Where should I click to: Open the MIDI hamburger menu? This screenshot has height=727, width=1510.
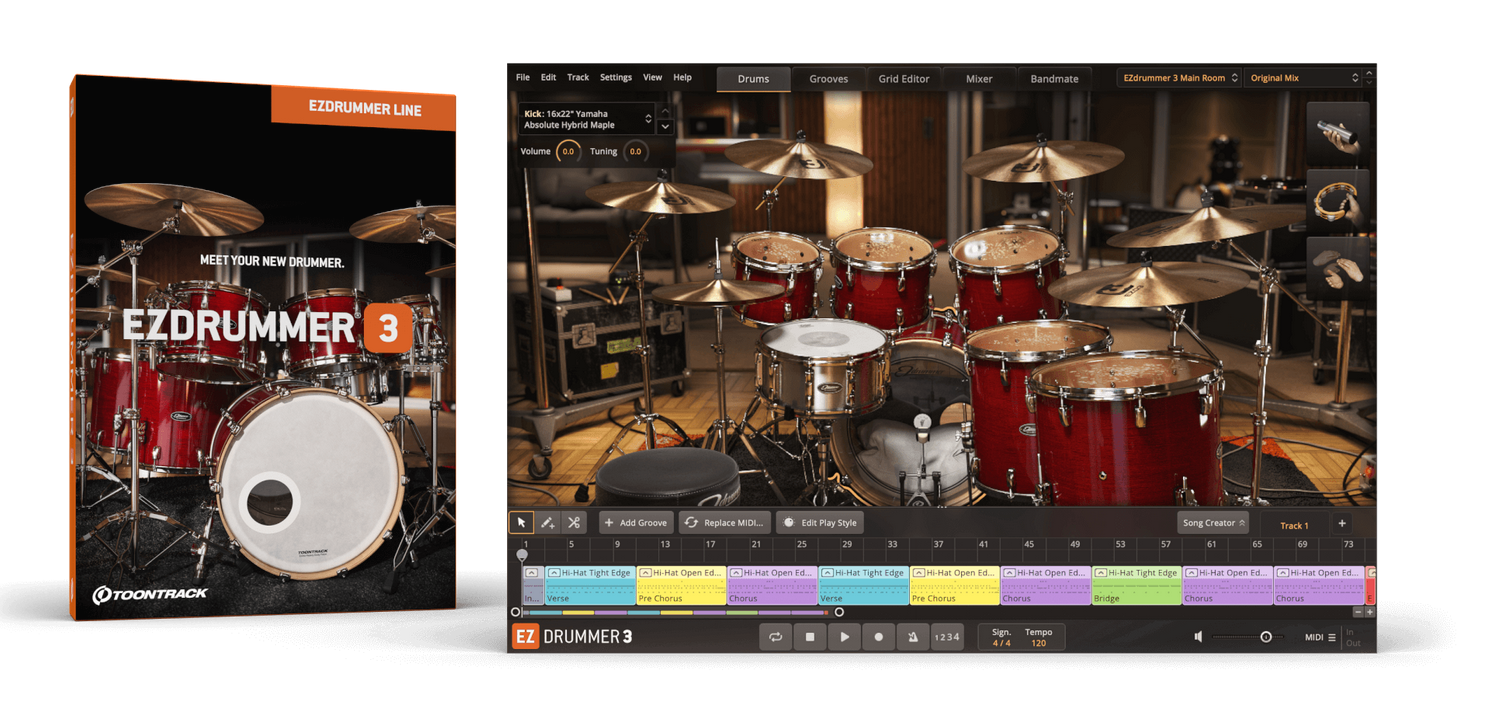[1332, 637]
